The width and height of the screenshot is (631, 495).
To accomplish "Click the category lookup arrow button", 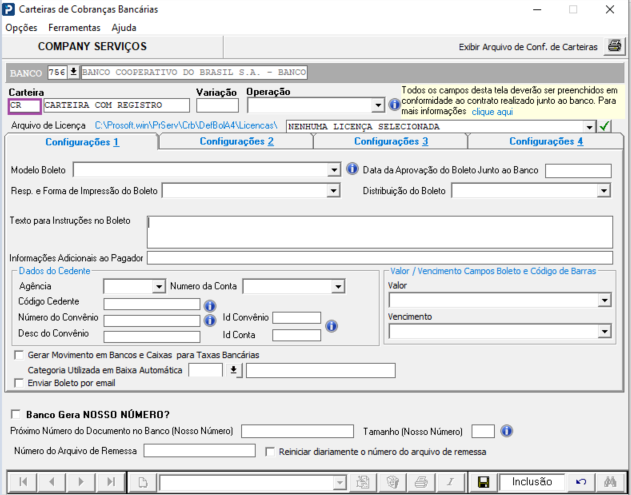I will point(233,370).
